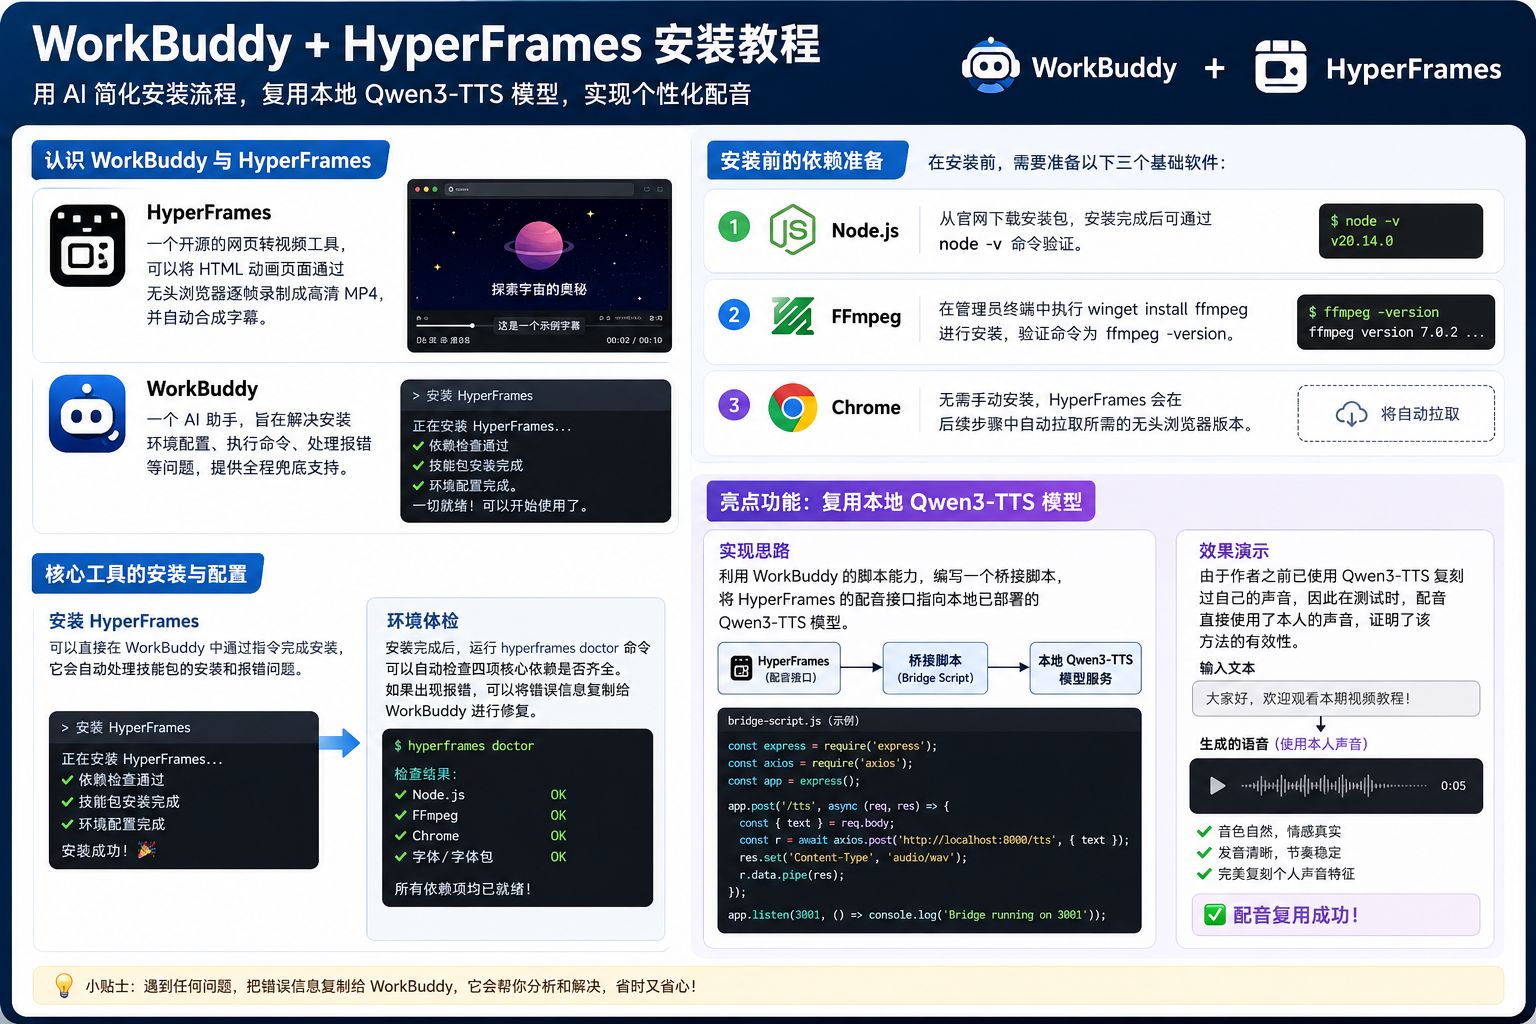
Task: Click the HyperFrames (配音接口) flow box
Action: (779, 668)
